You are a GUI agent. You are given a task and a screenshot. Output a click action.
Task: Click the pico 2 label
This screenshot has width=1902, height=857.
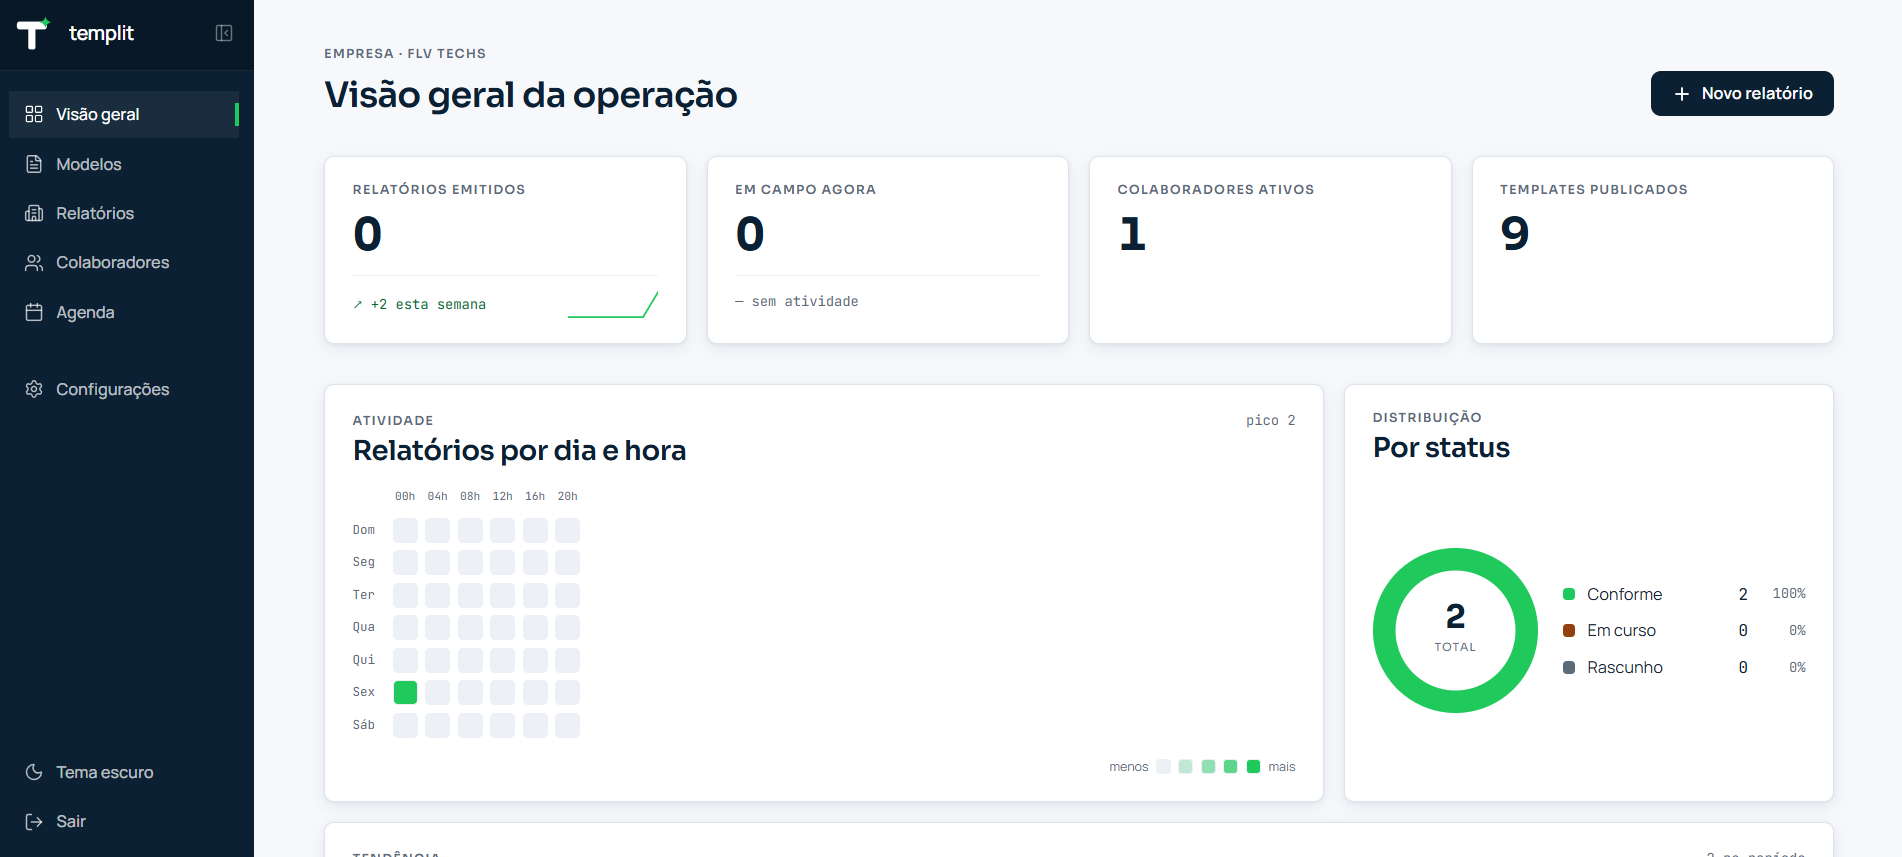(x=1270, y=421)
